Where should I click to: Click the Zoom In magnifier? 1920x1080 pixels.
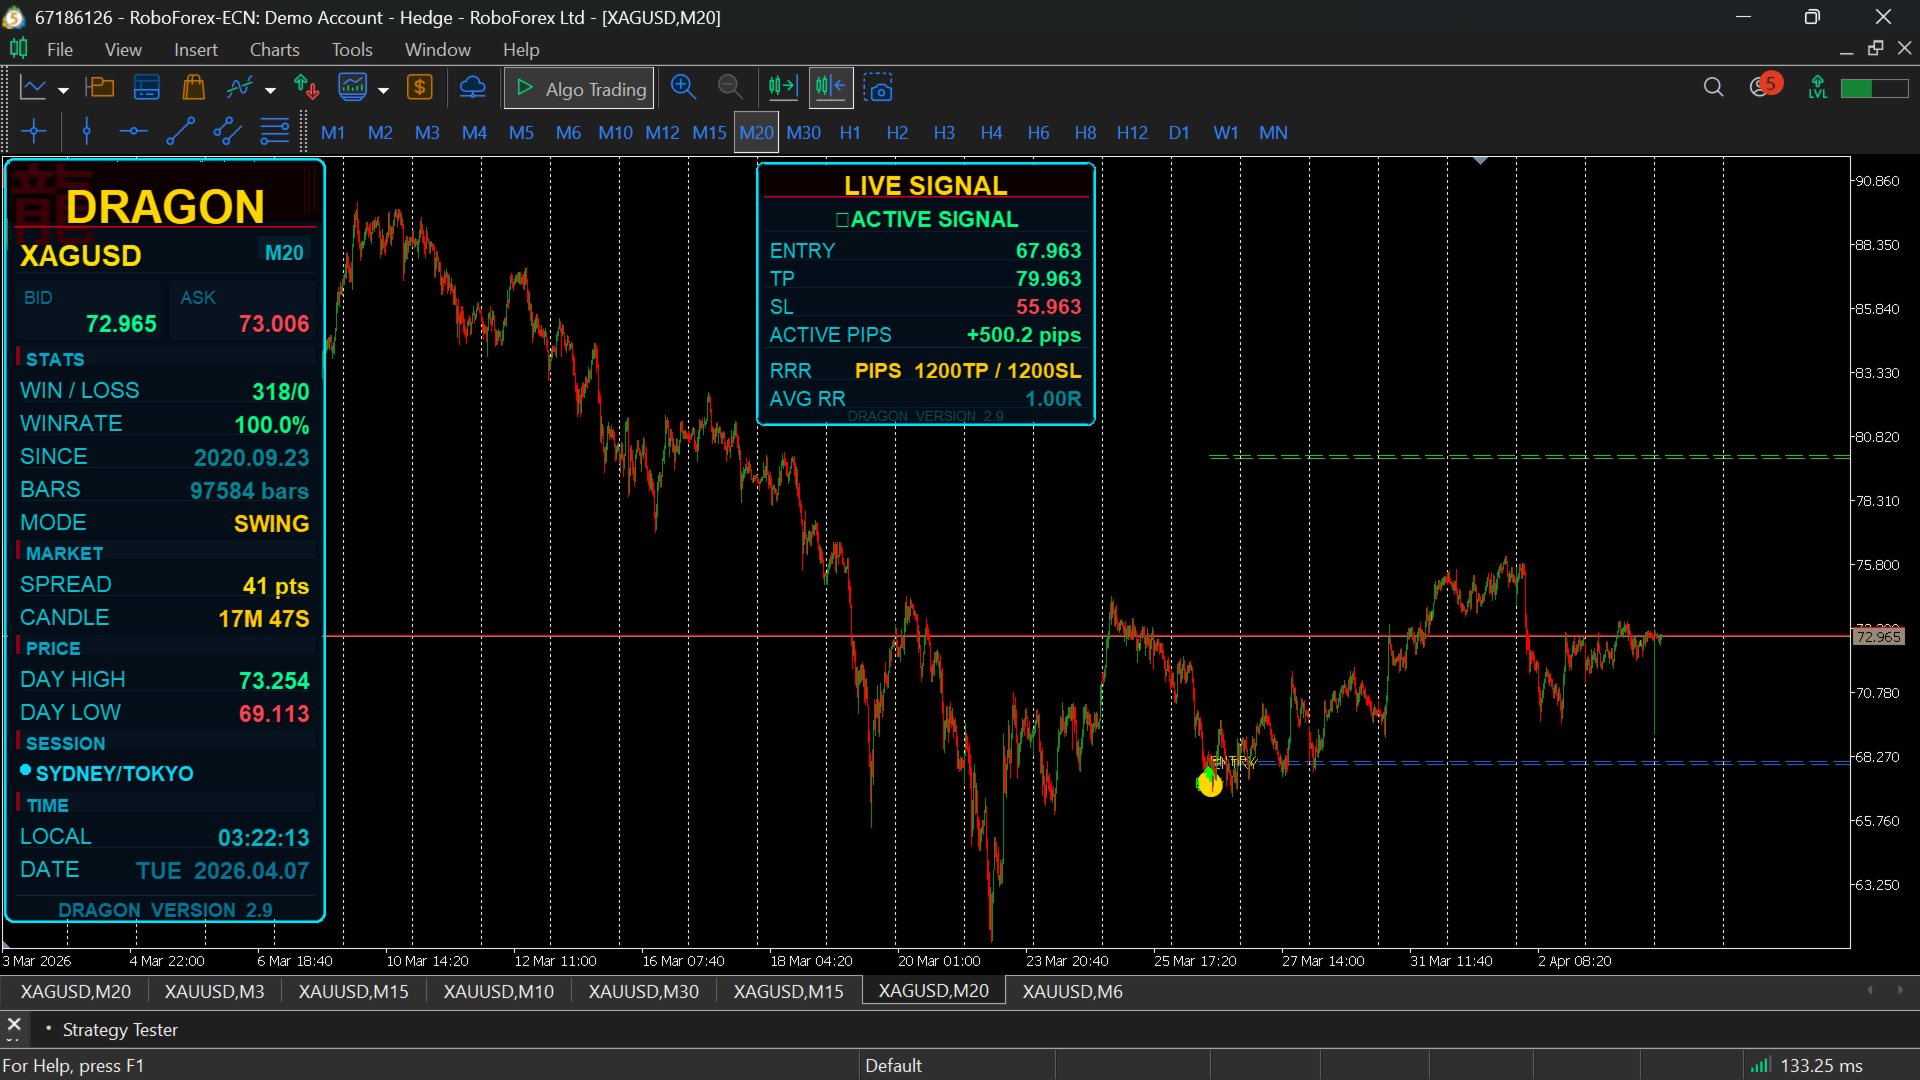pyautogui.click(x=683, y=88)
